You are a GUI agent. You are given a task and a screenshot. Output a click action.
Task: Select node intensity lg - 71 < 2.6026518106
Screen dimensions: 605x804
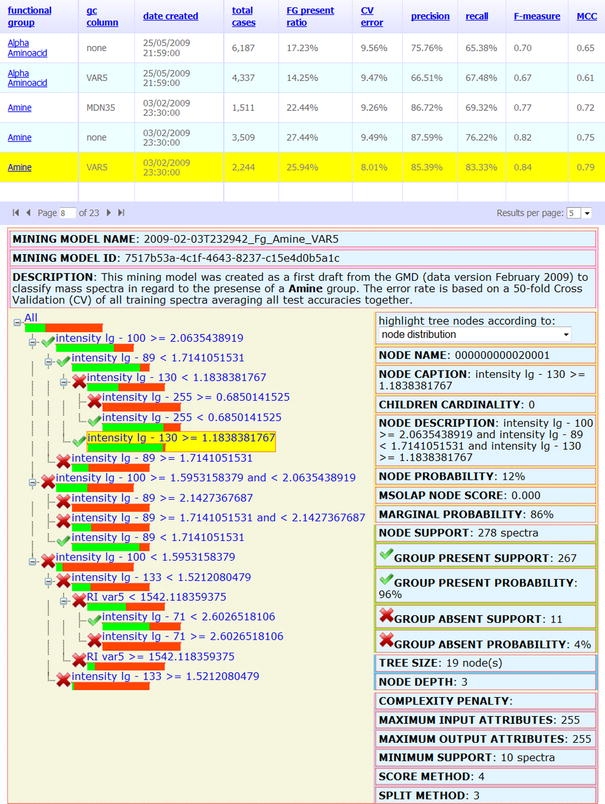coord(189,616)
